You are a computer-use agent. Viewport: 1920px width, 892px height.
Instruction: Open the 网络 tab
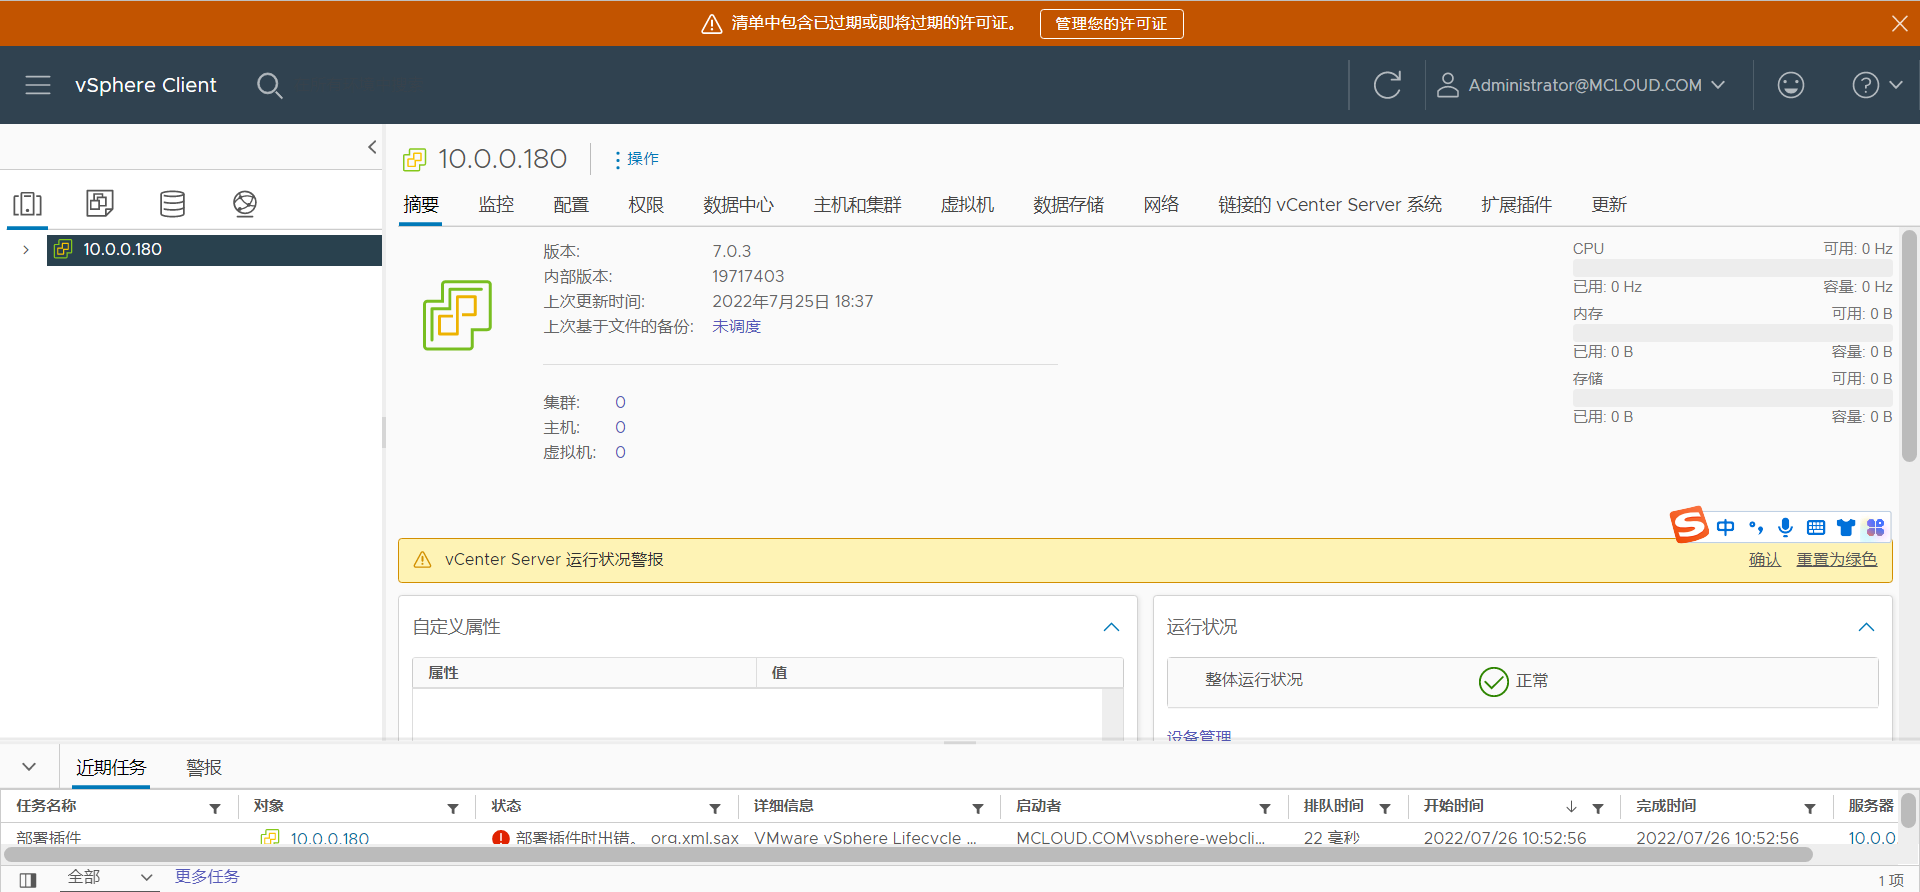tap(1161, 205)
